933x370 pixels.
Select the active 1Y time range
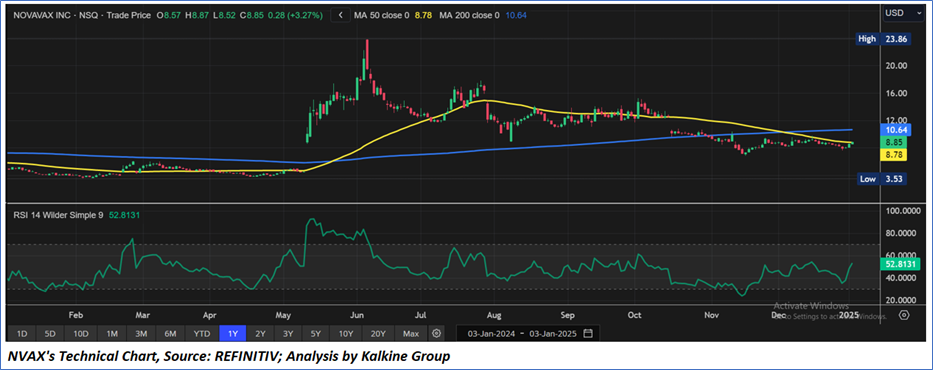point(233,333)
